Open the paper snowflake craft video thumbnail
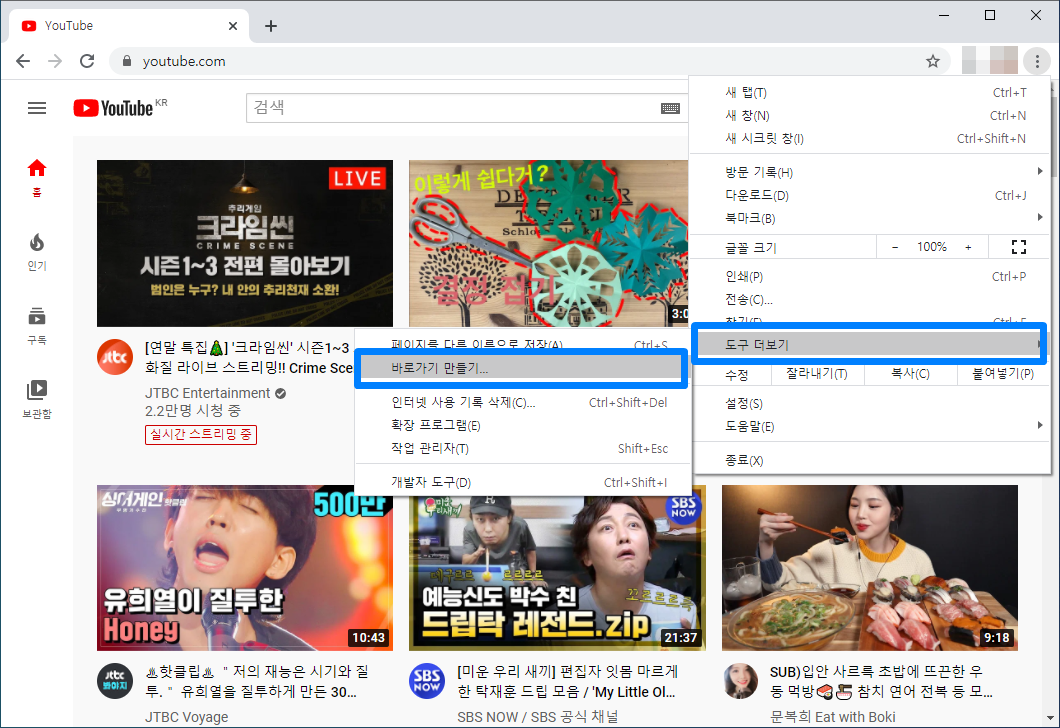This screenshot has height=728, width=1060. point(548,243)
